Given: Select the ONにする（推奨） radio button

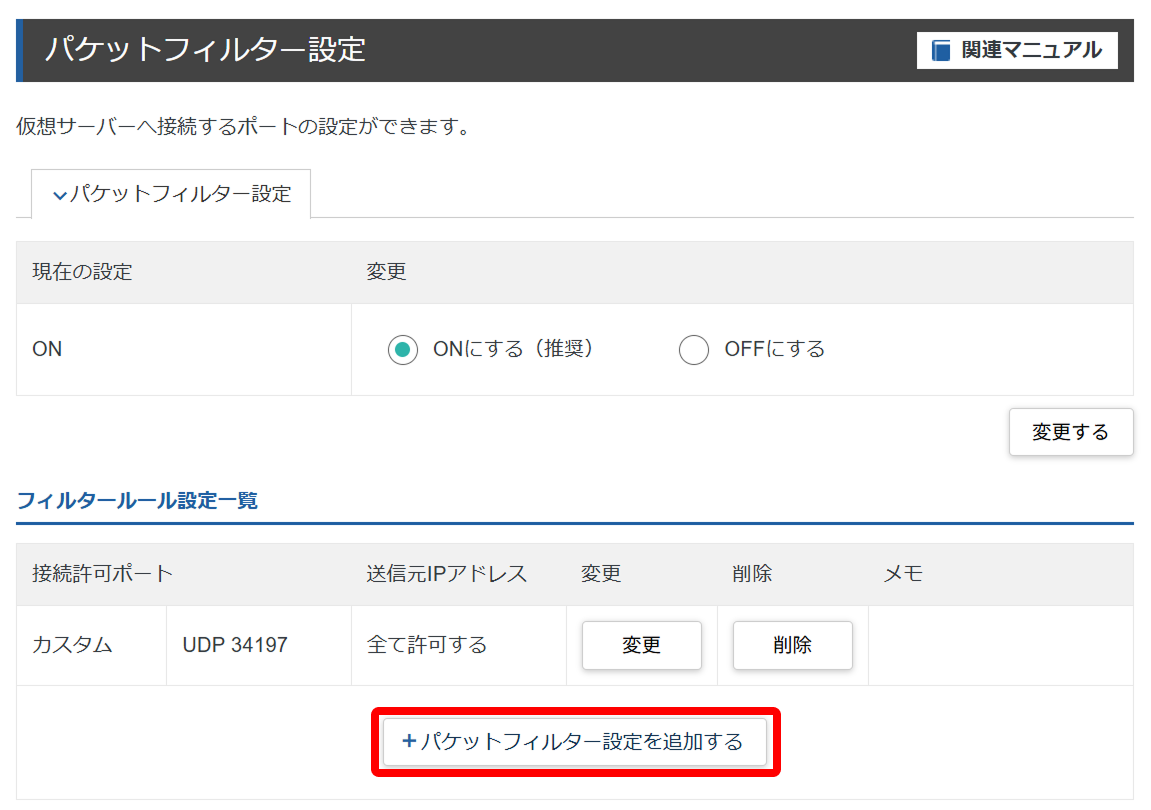Looking at the screenshot, I should pyautogui.click(x=403, y=350).
